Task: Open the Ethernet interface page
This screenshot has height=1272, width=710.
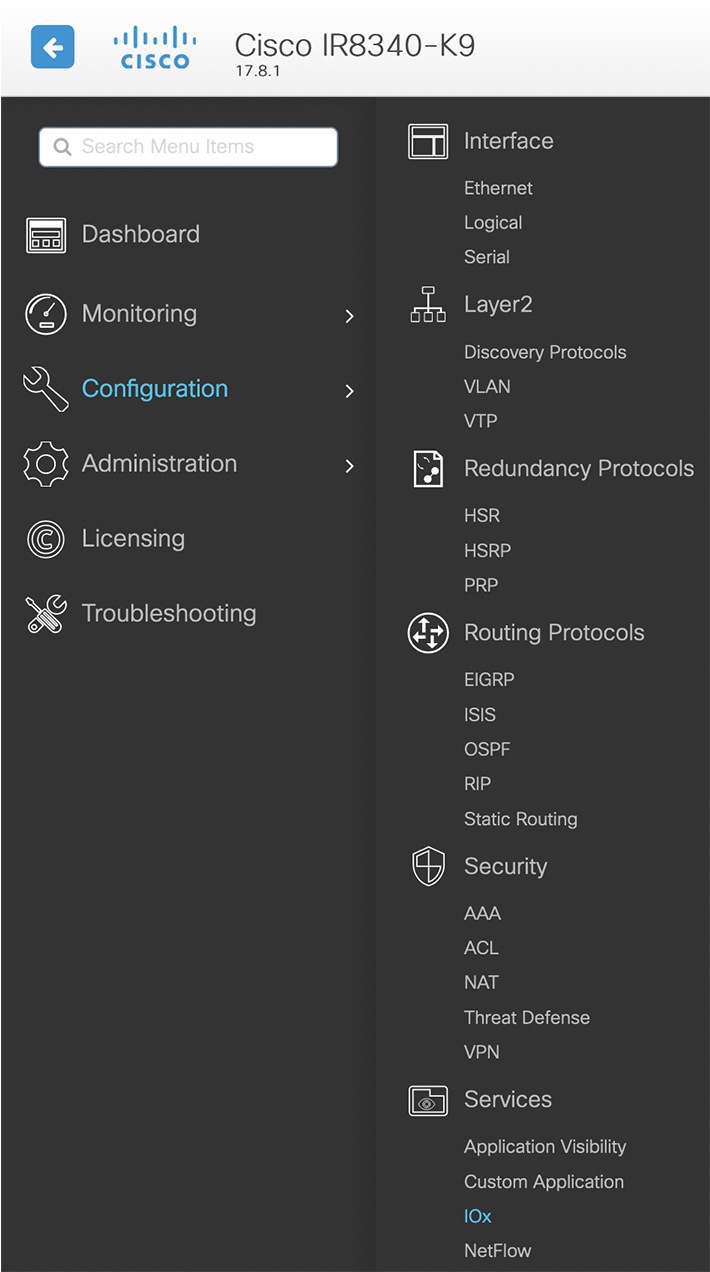Action: (x=498, y=188)
